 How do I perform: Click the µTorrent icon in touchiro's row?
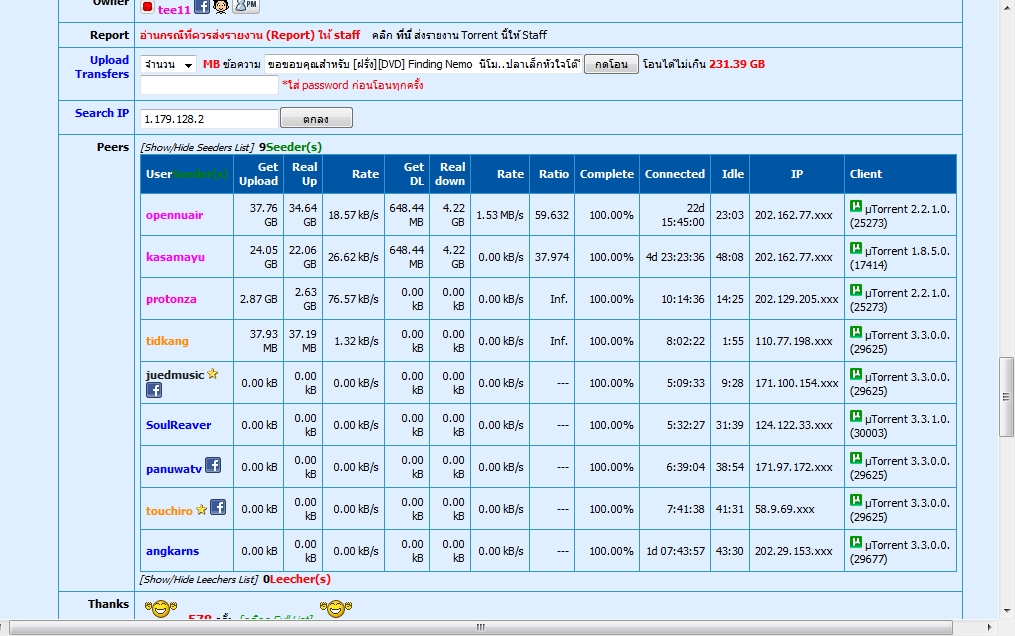click(x=856, y=501)
